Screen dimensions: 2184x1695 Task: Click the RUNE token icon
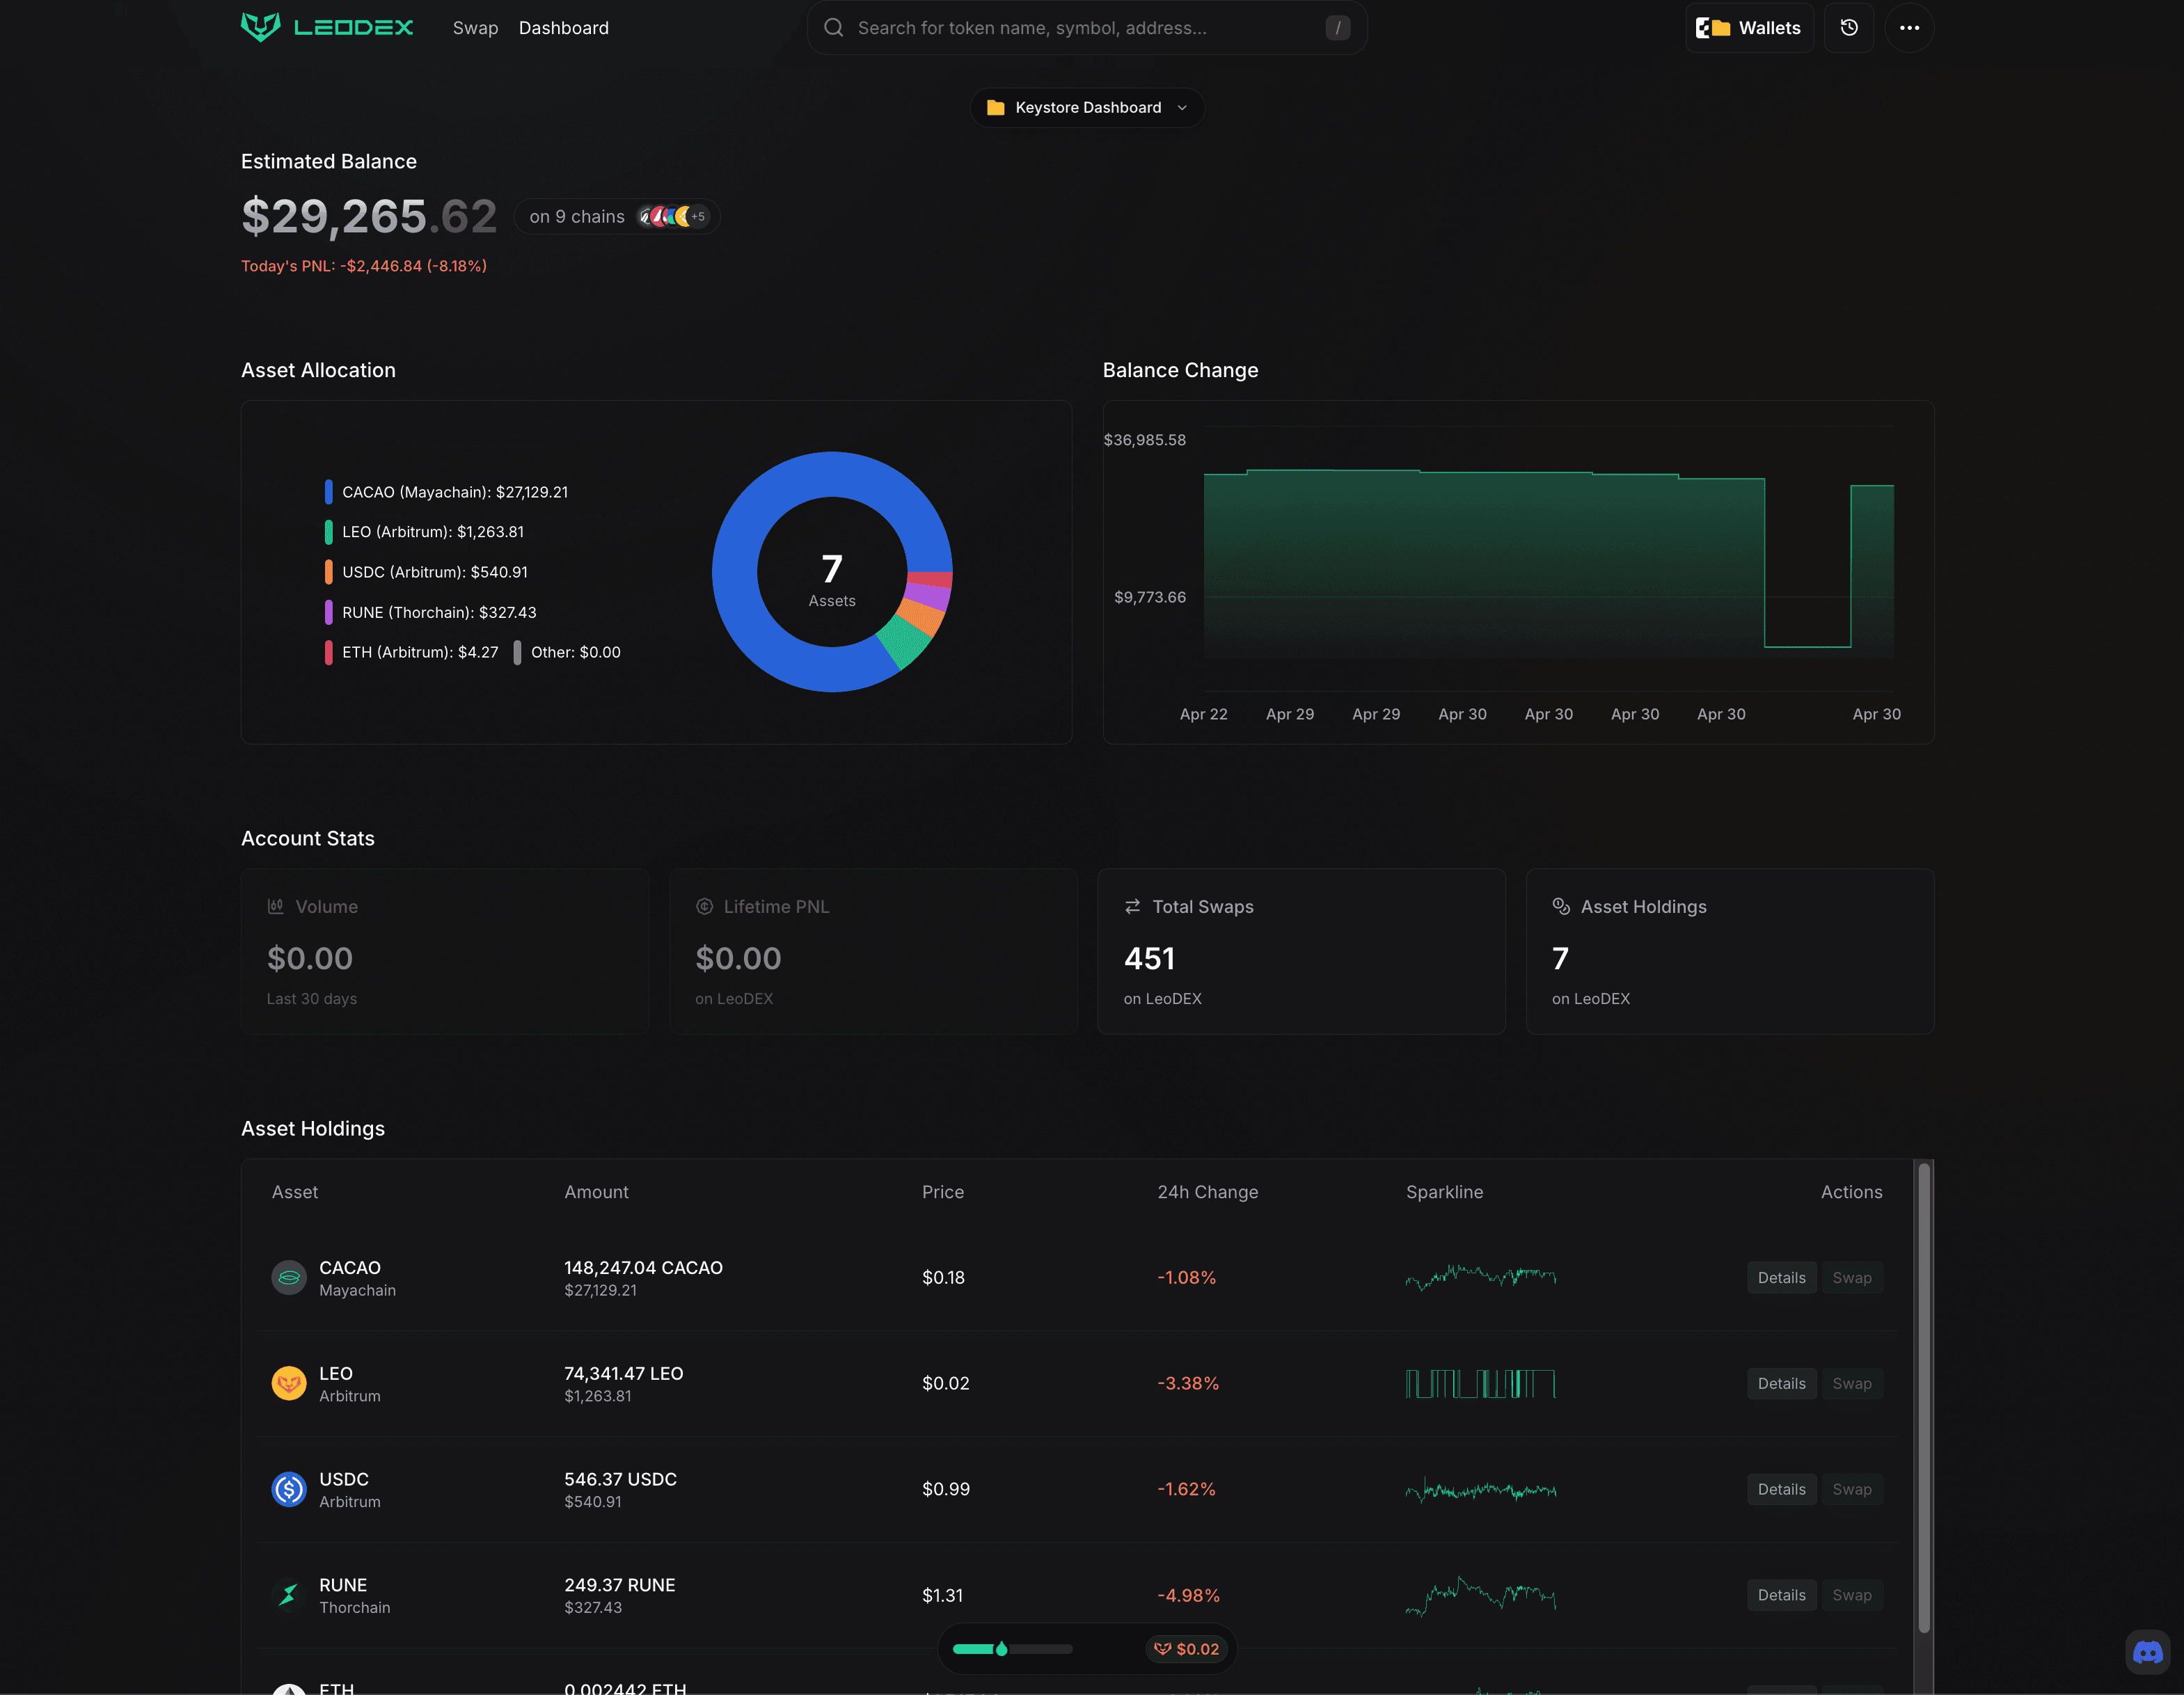[x=289, y=1595]
